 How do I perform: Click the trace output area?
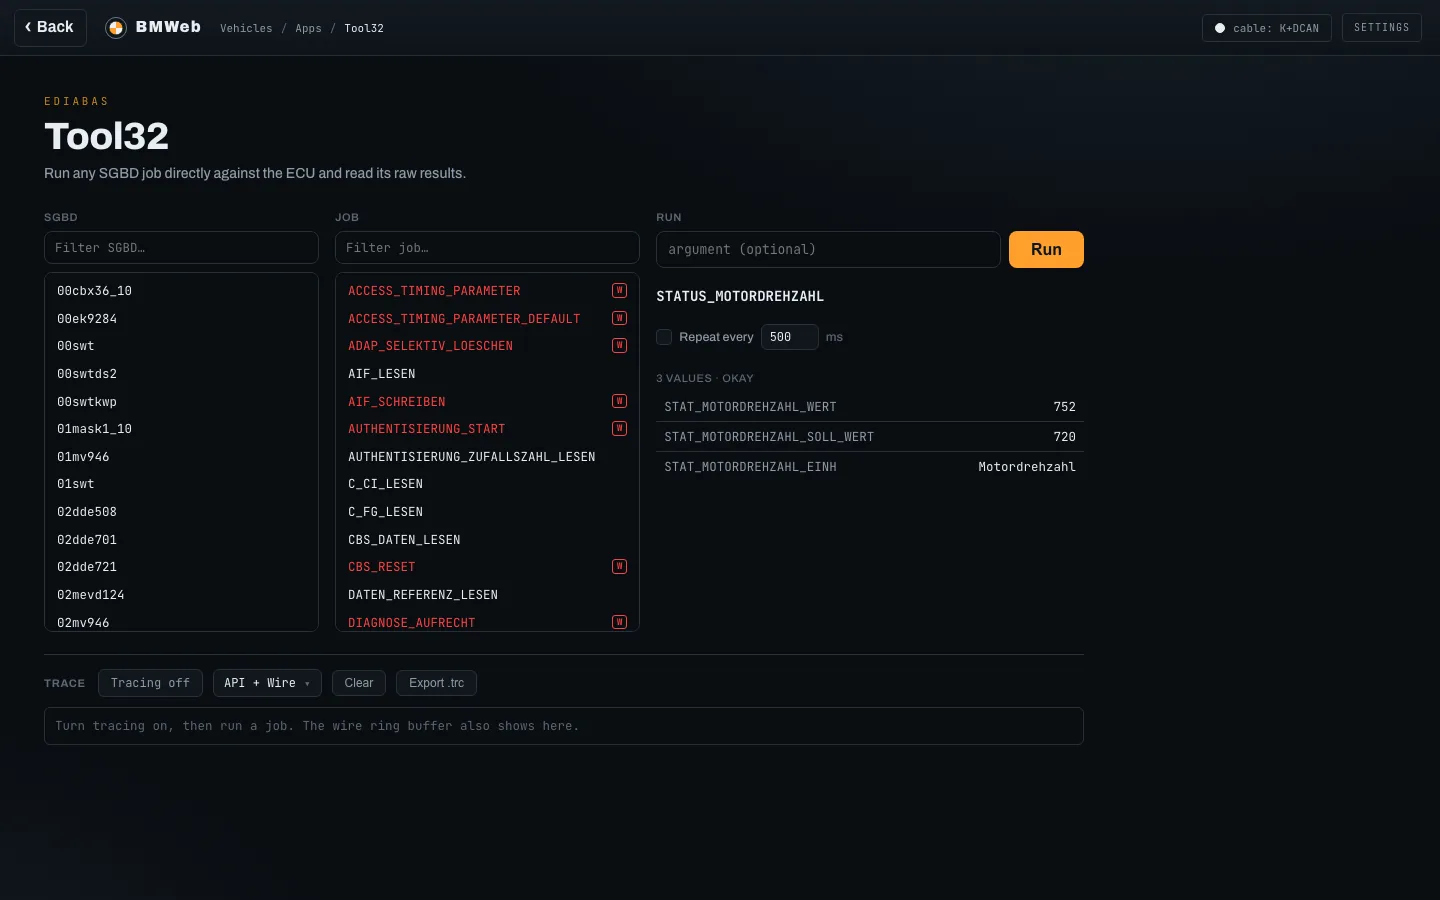[x=564, y=726]
